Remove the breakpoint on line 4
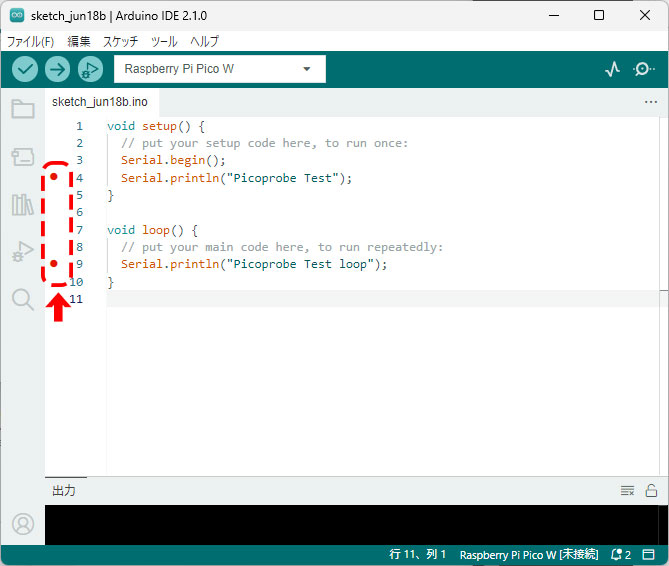The image size is (669, 566). (54, 177)
